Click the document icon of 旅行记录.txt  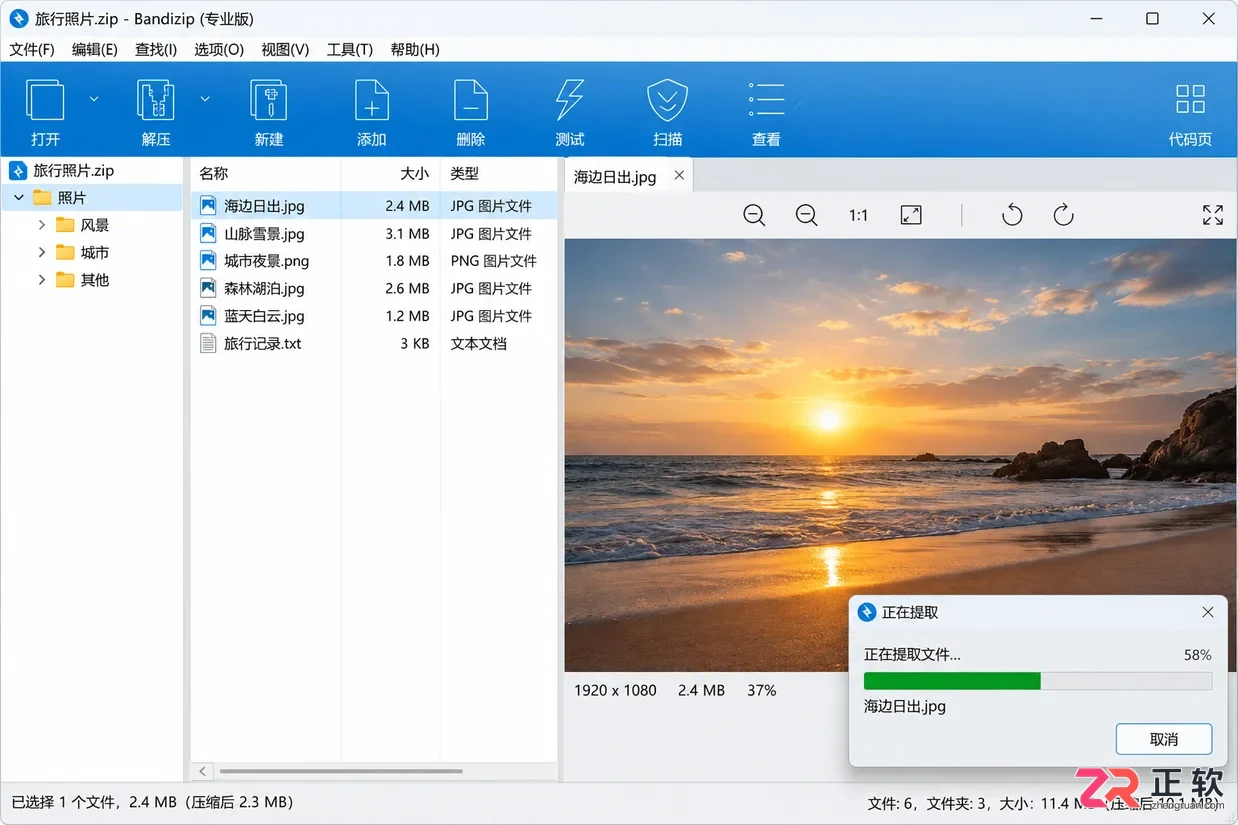208,343
